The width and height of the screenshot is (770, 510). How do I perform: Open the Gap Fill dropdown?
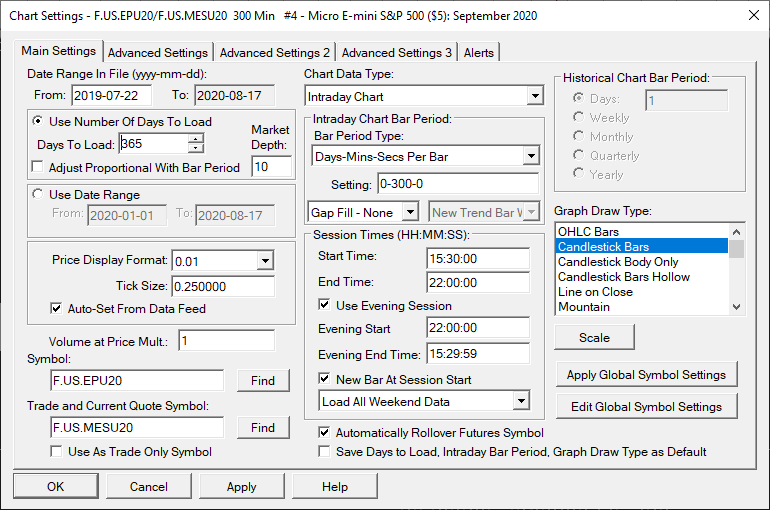tap(410, 212)
